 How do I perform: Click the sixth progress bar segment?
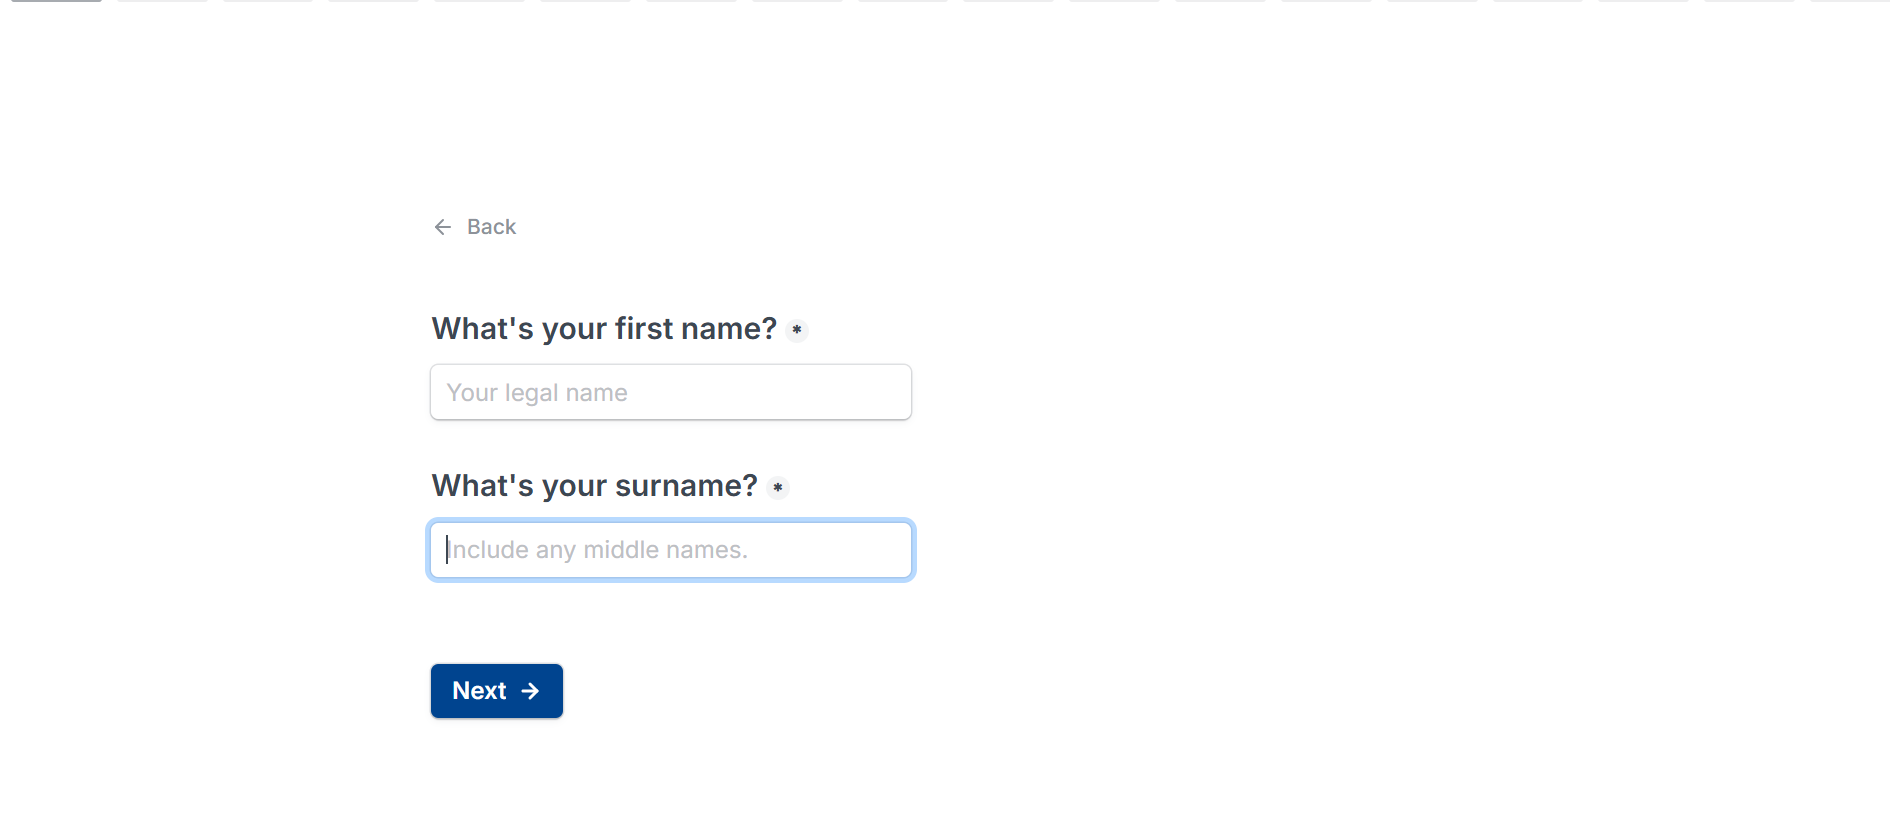[586, 1]
